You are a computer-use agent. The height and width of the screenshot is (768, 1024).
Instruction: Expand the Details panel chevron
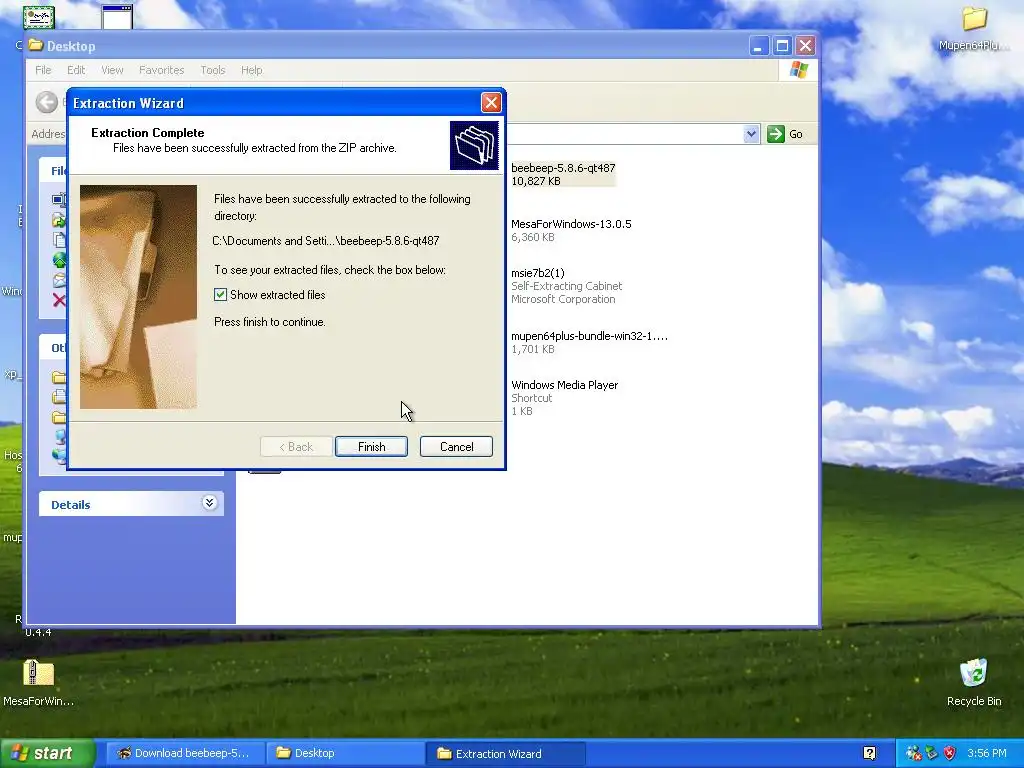pyautogui.click(x=209, y=503)
